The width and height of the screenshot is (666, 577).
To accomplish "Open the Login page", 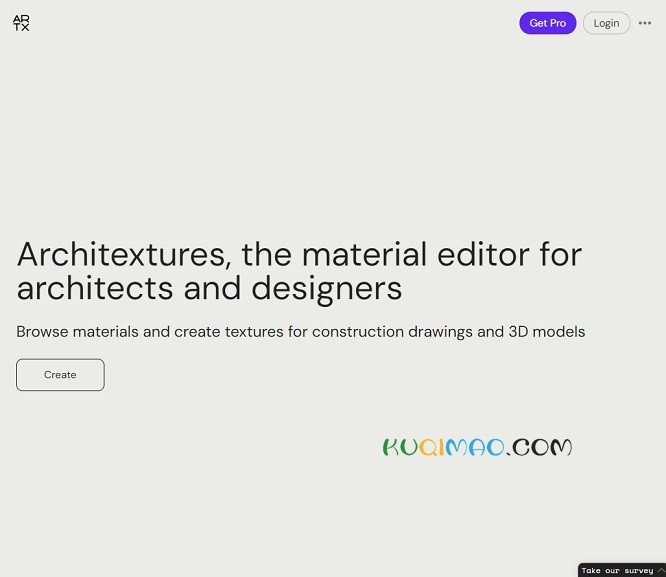I will 606,23.
